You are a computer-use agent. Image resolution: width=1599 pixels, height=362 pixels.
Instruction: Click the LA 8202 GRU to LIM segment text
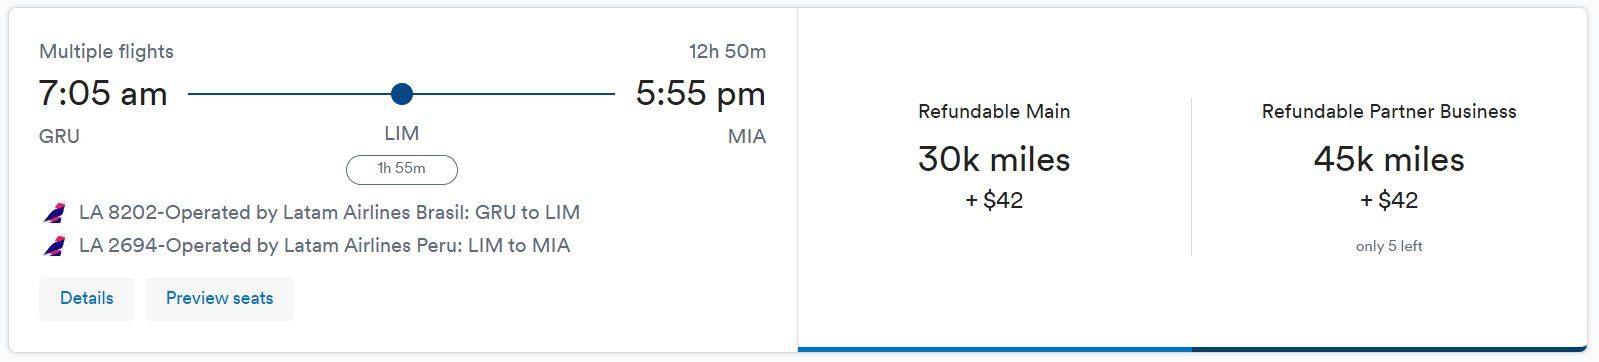coord(329,213)
